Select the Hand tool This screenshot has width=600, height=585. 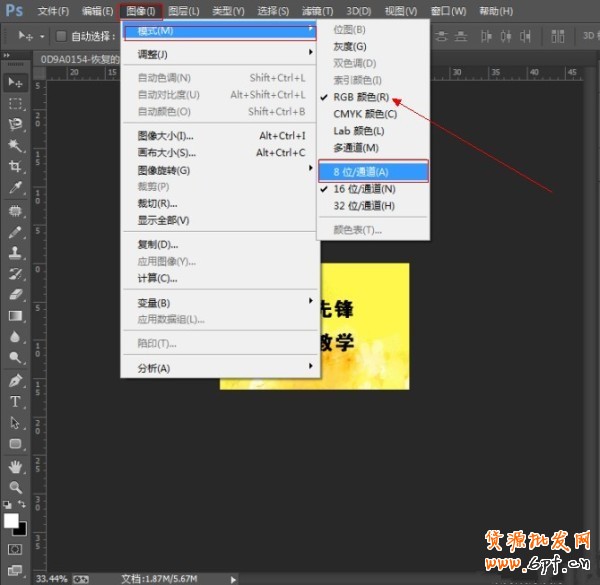16,467
